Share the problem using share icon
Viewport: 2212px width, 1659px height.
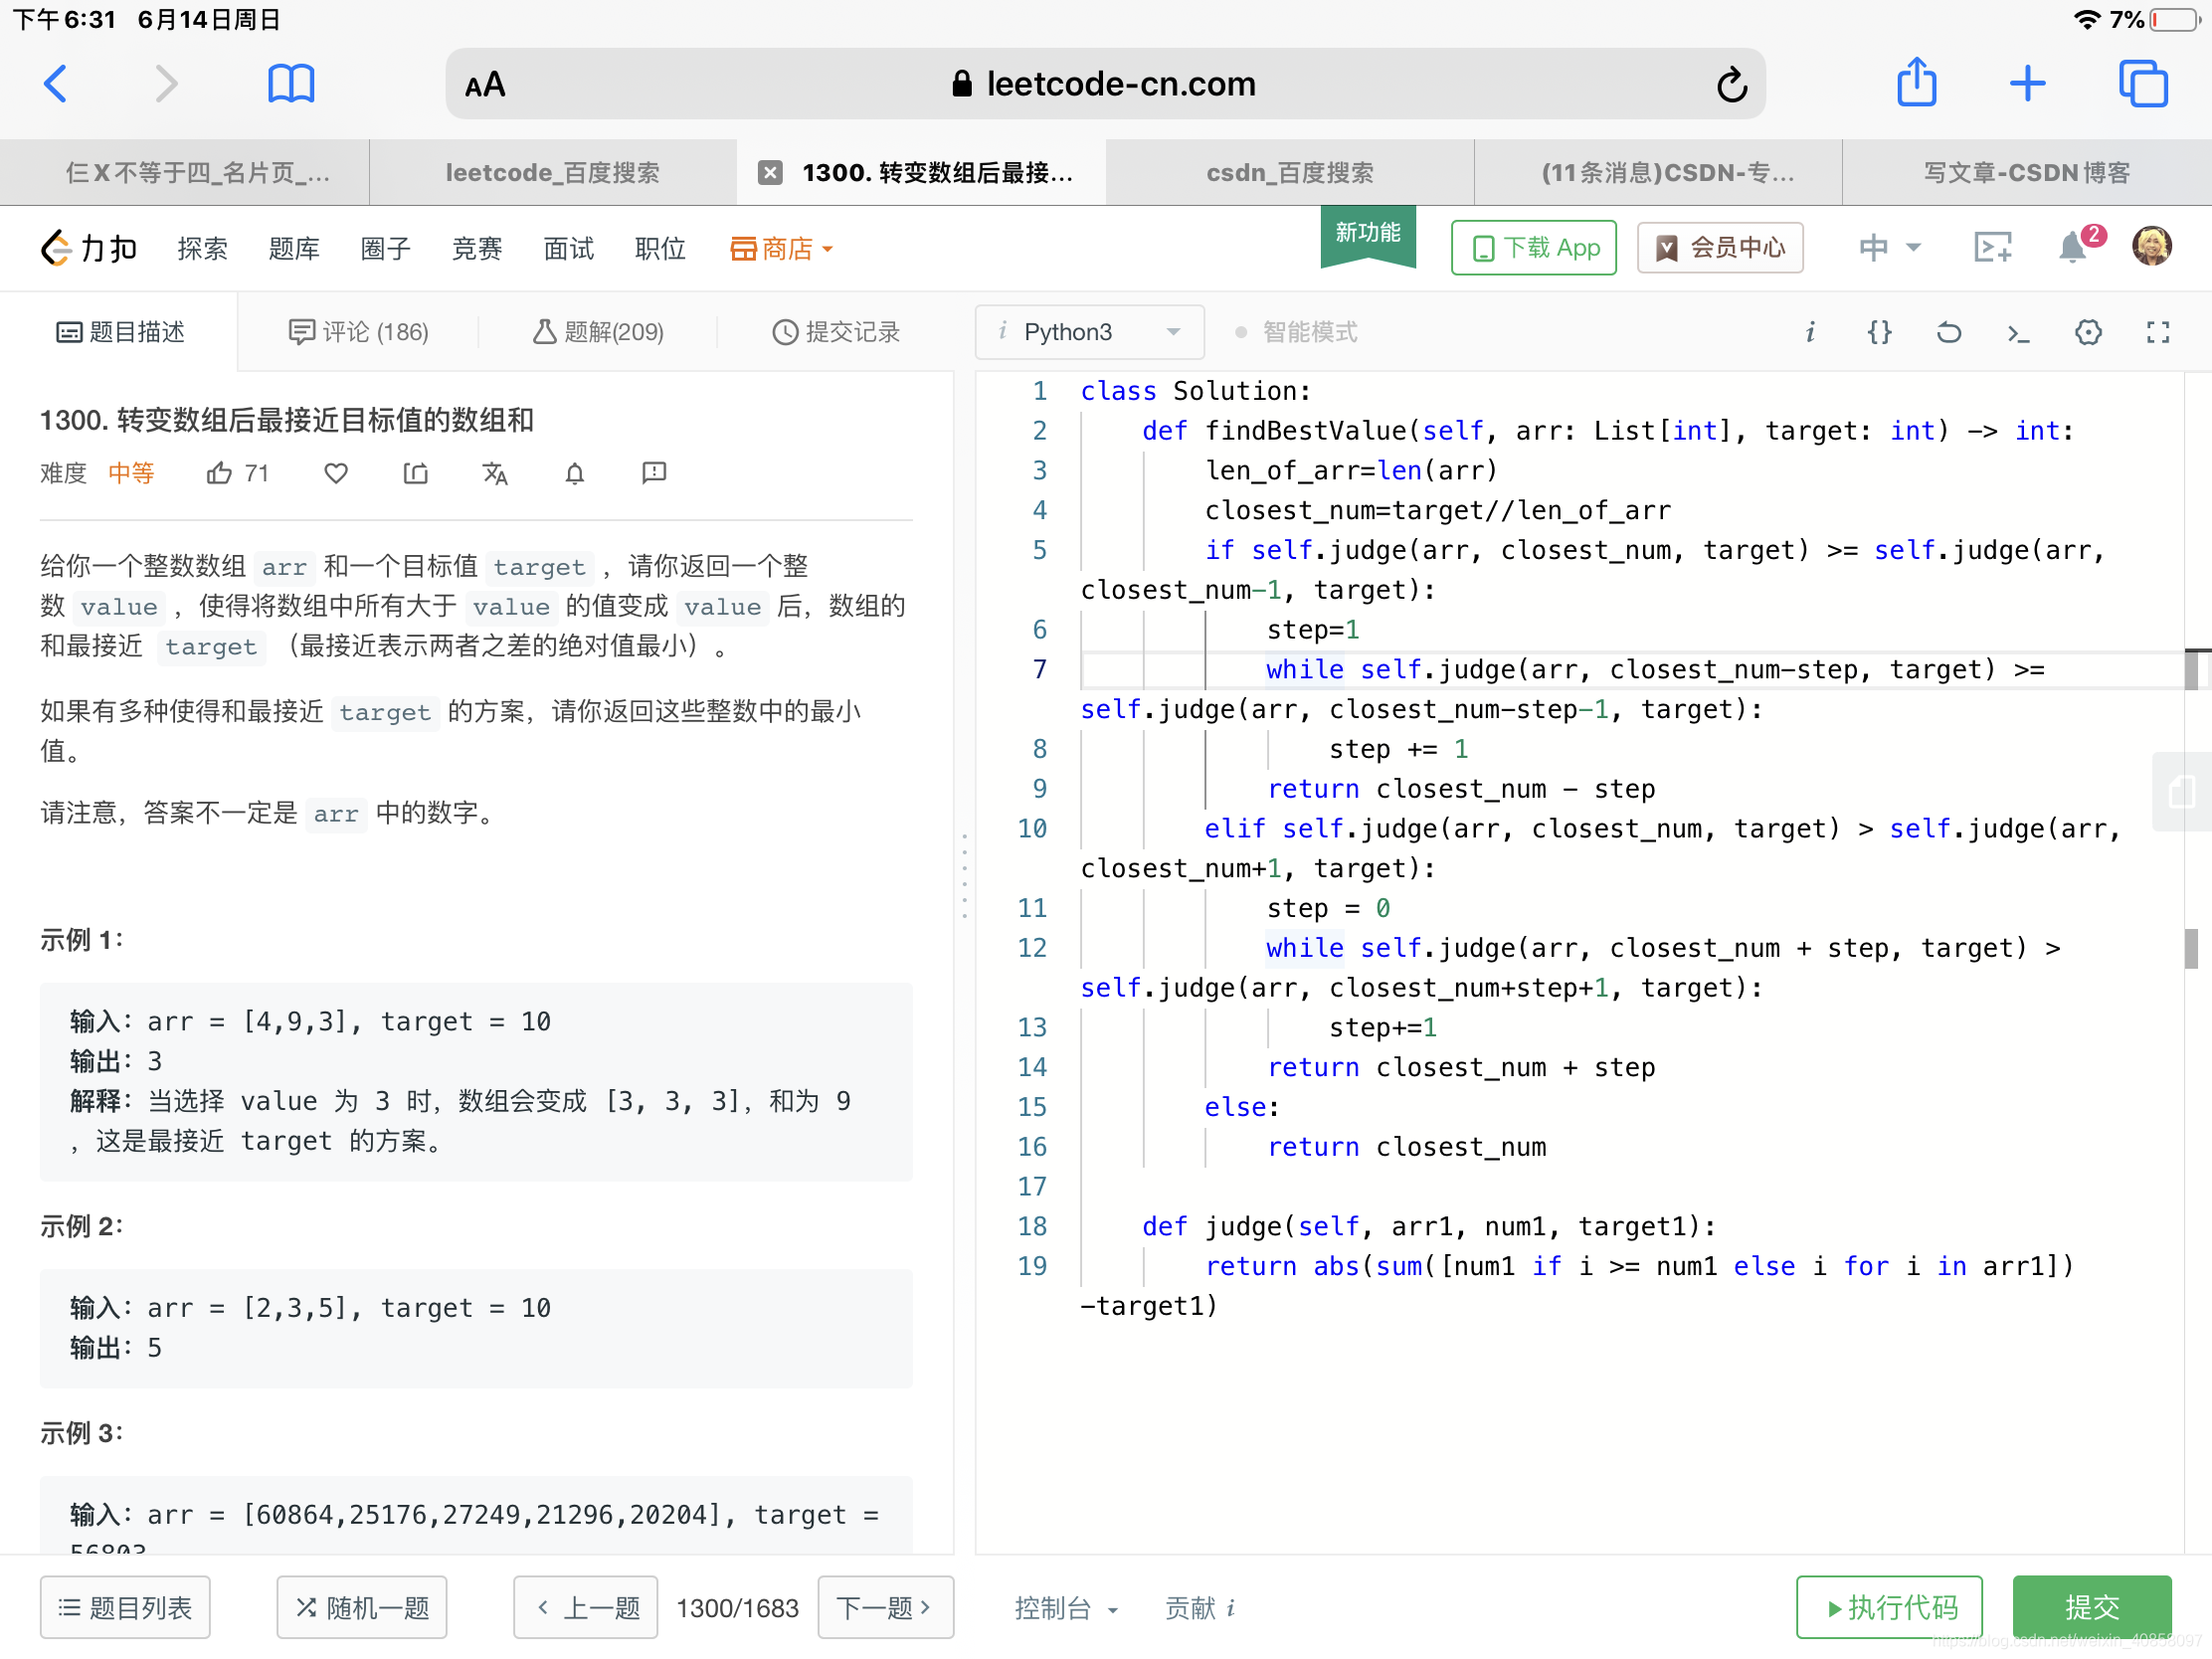tap(415, 473)
